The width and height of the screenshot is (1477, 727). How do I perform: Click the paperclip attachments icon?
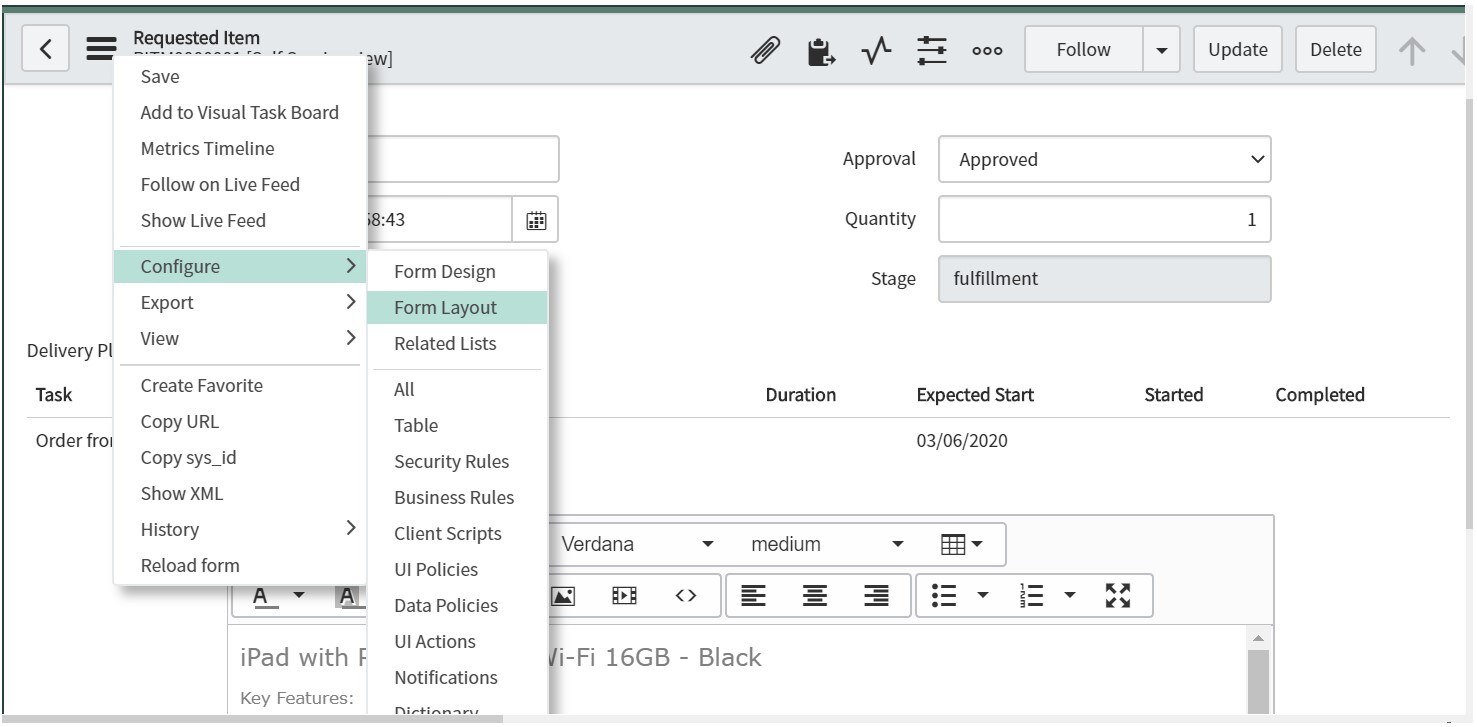[x=765, y=50]
